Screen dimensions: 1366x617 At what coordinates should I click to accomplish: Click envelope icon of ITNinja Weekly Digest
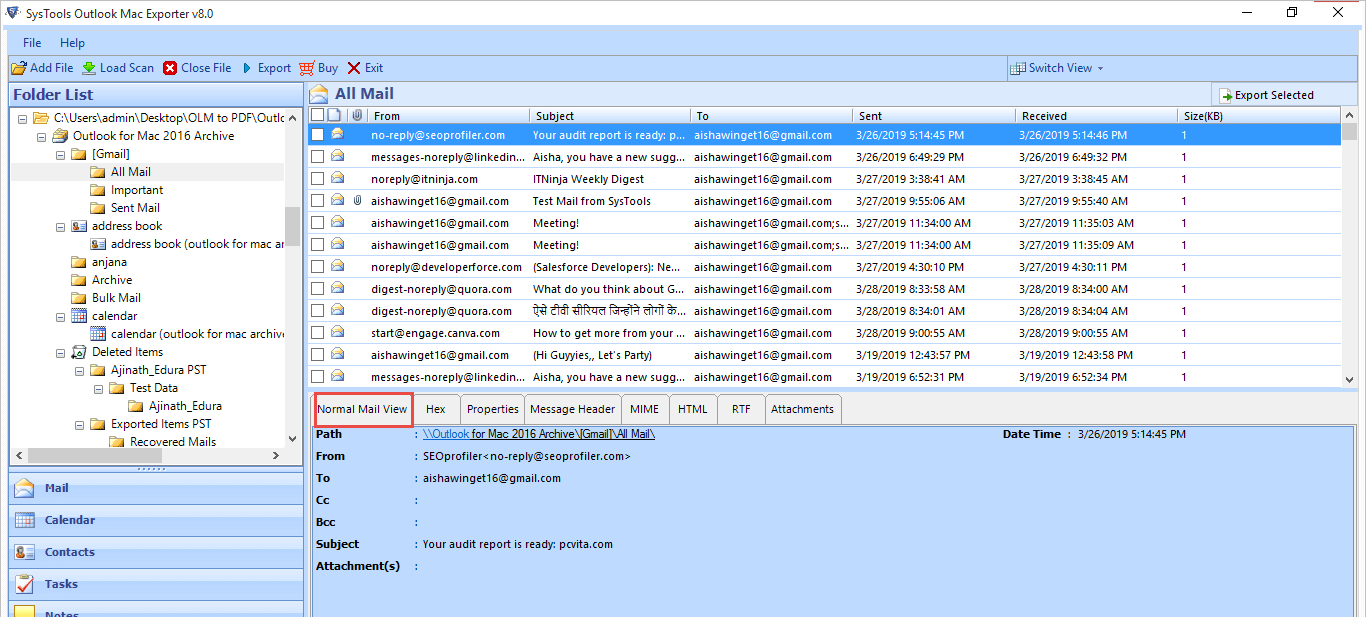click(338, 179)
